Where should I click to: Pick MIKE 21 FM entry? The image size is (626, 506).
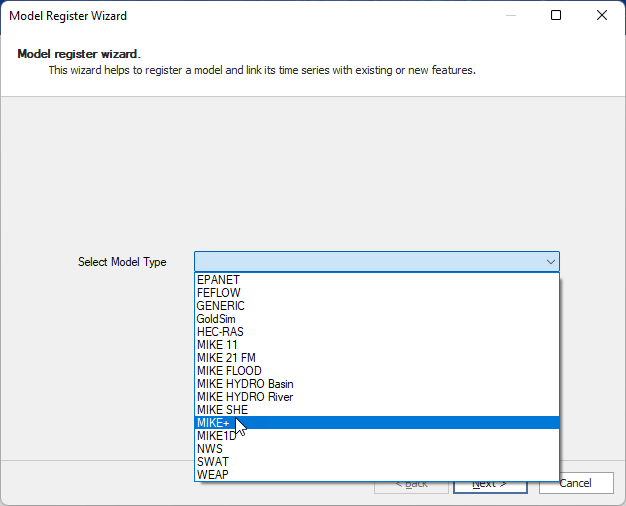tap(377, 358)
